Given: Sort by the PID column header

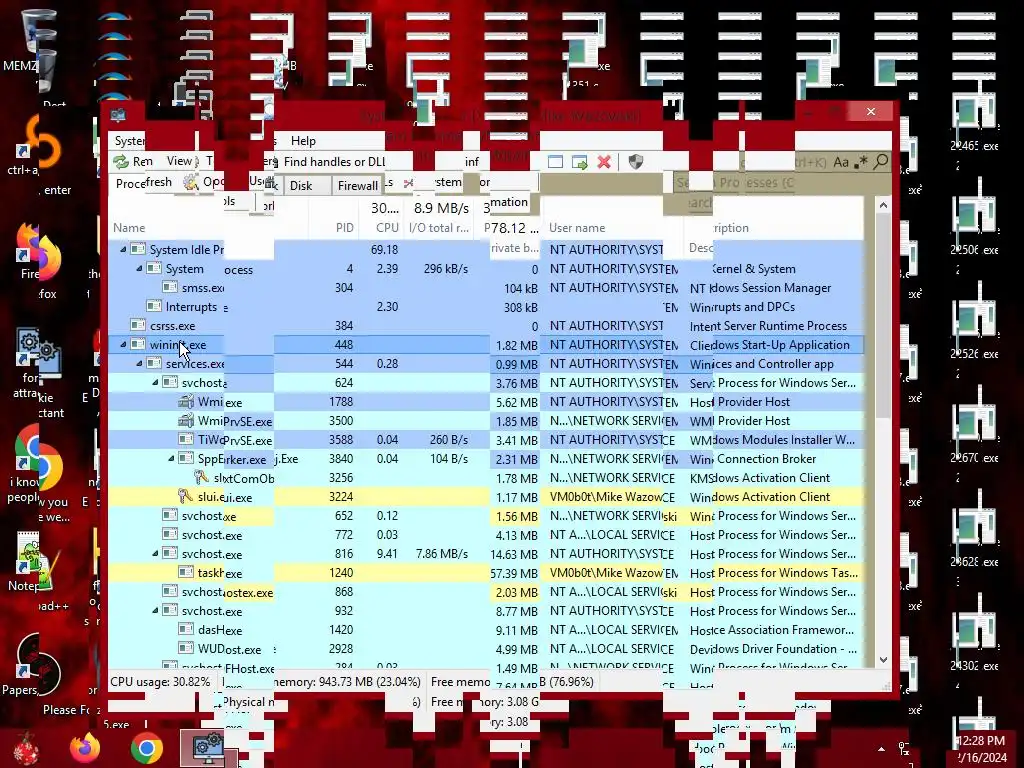Looking at the screenshot, I should tap(344, 228).
